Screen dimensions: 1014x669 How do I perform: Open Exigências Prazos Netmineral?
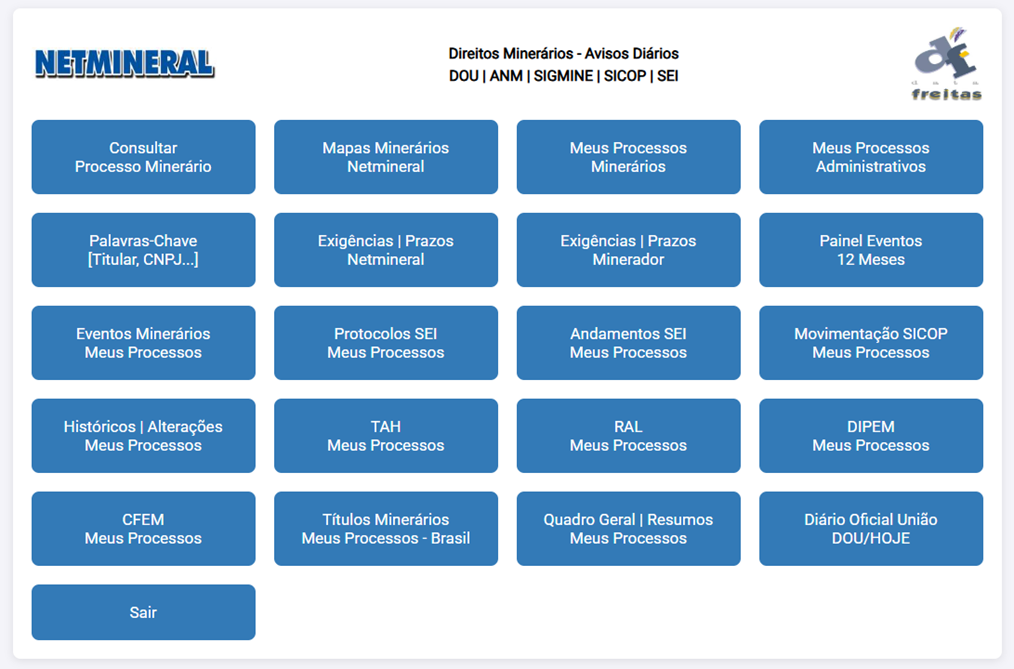pos(386,250)
